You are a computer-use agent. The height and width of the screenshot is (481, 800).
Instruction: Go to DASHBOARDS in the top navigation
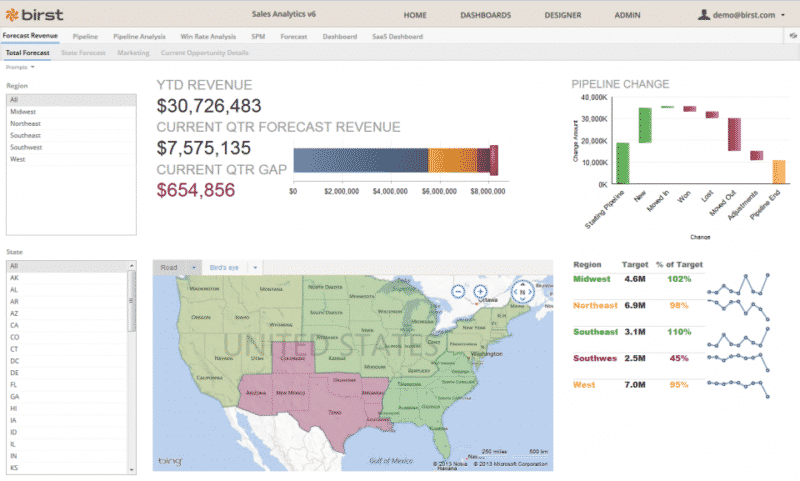pyautogui.click(x=485, y=16)
